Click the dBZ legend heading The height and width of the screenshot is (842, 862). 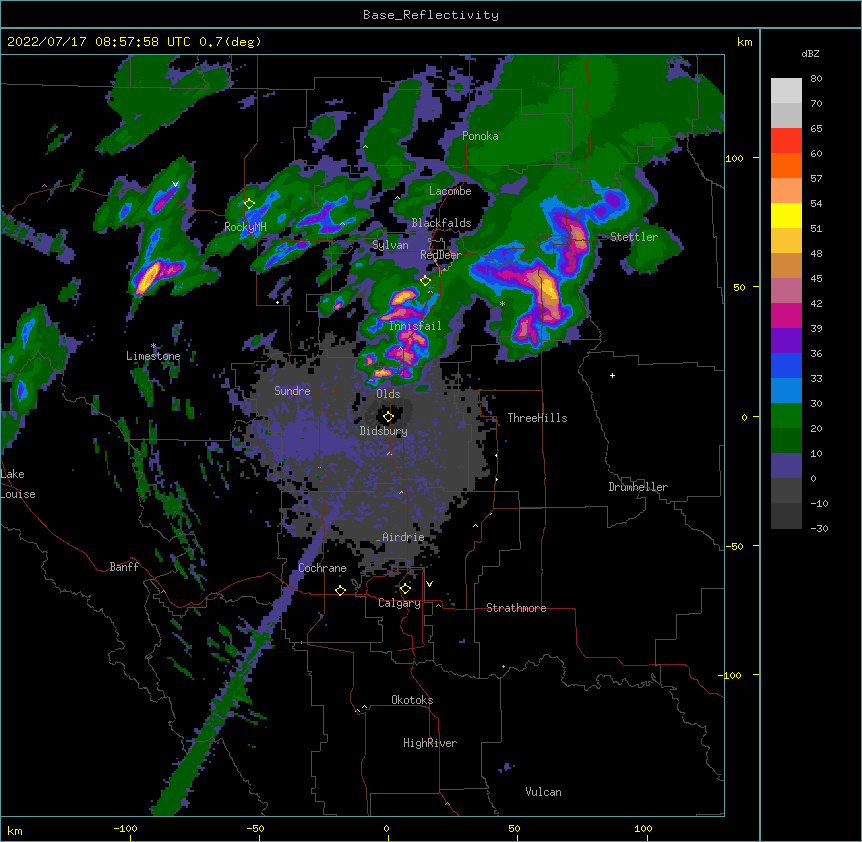click(810, 53)
